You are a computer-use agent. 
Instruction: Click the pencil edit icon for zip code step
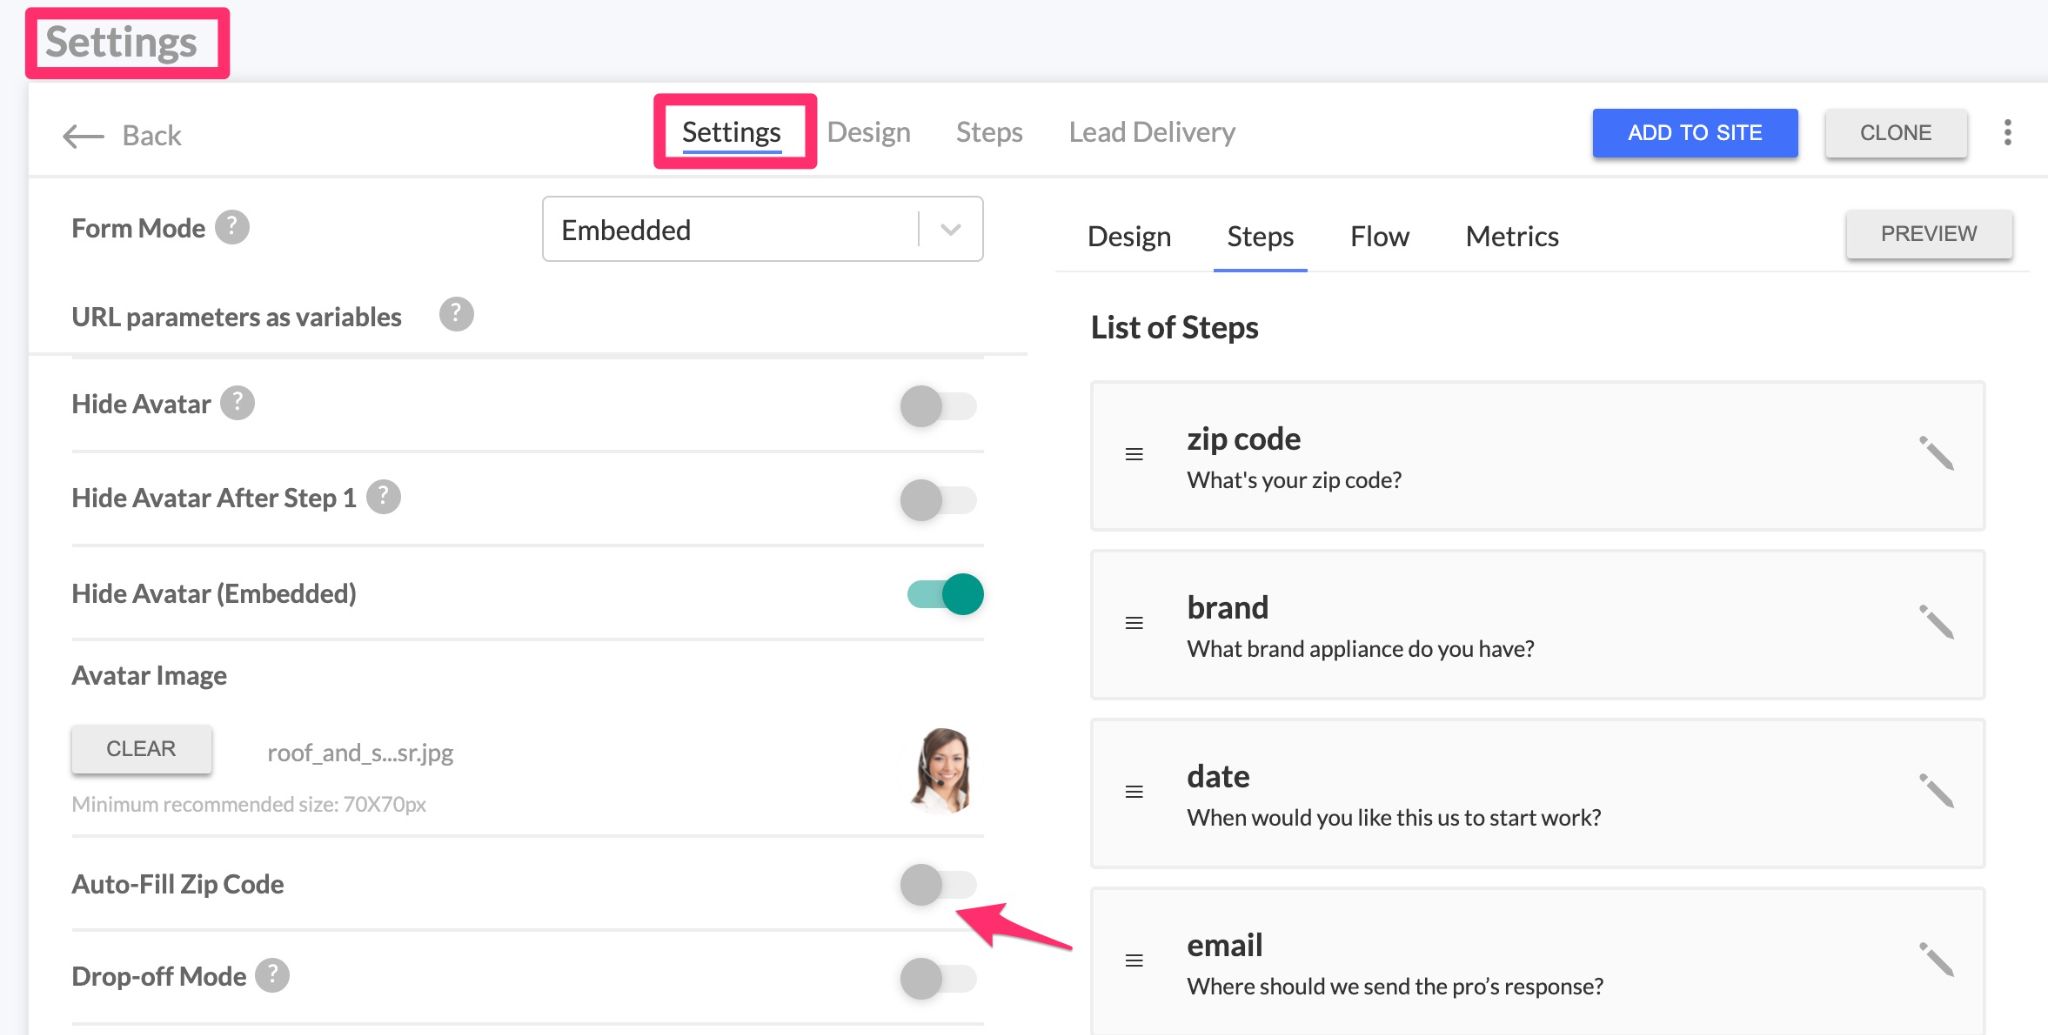pyautogui.click(x=1936, y=453)
